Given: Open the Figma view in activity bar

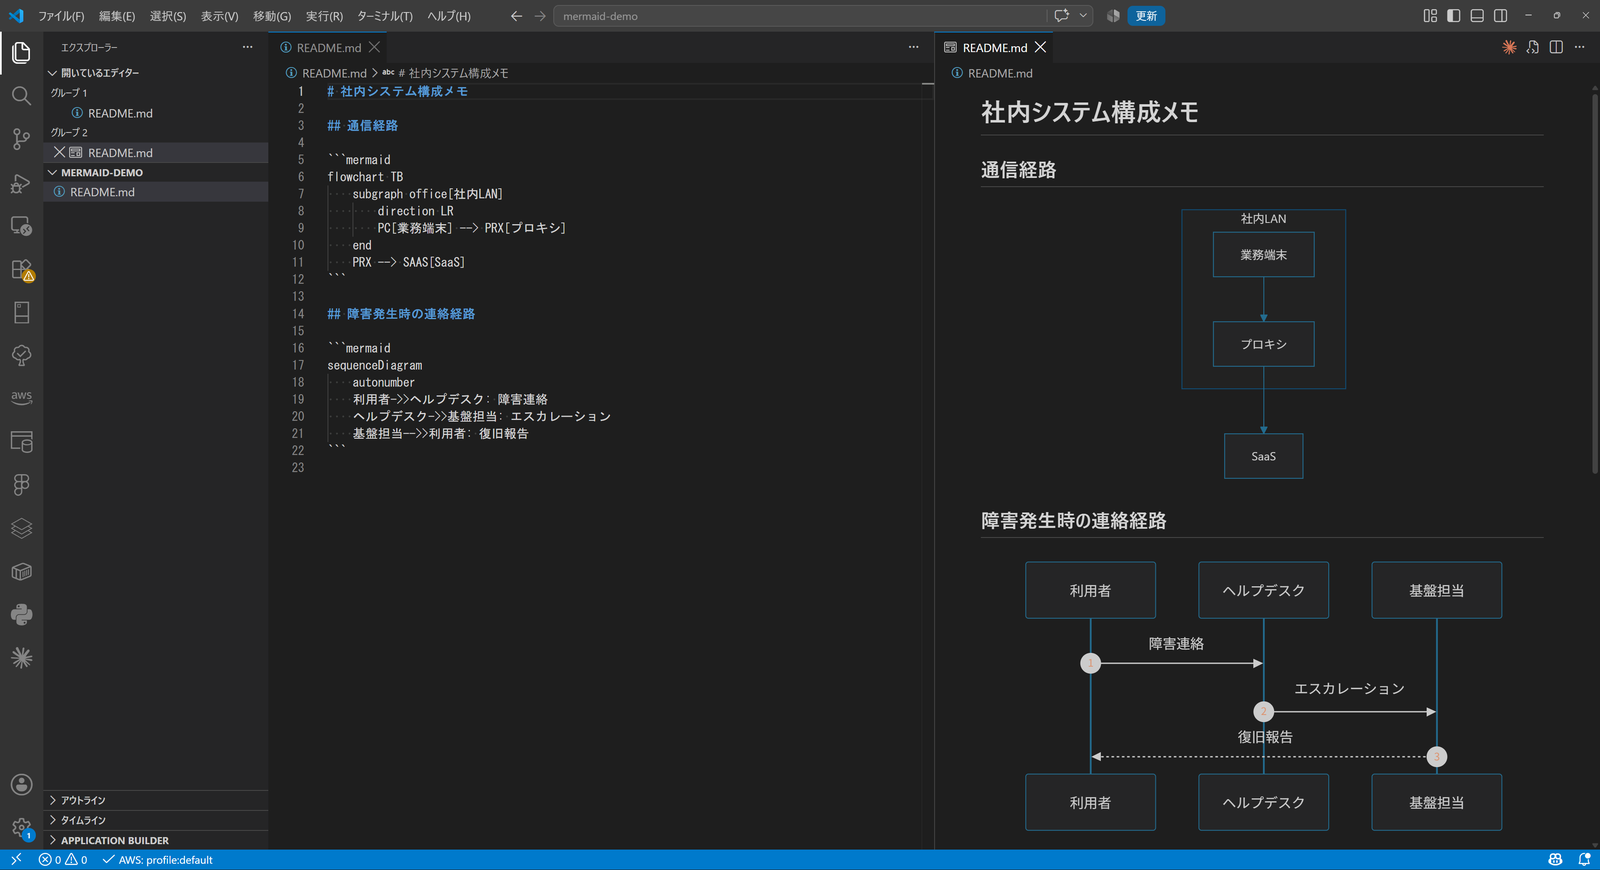Looking at the screenshot, I should pos(21,485).
